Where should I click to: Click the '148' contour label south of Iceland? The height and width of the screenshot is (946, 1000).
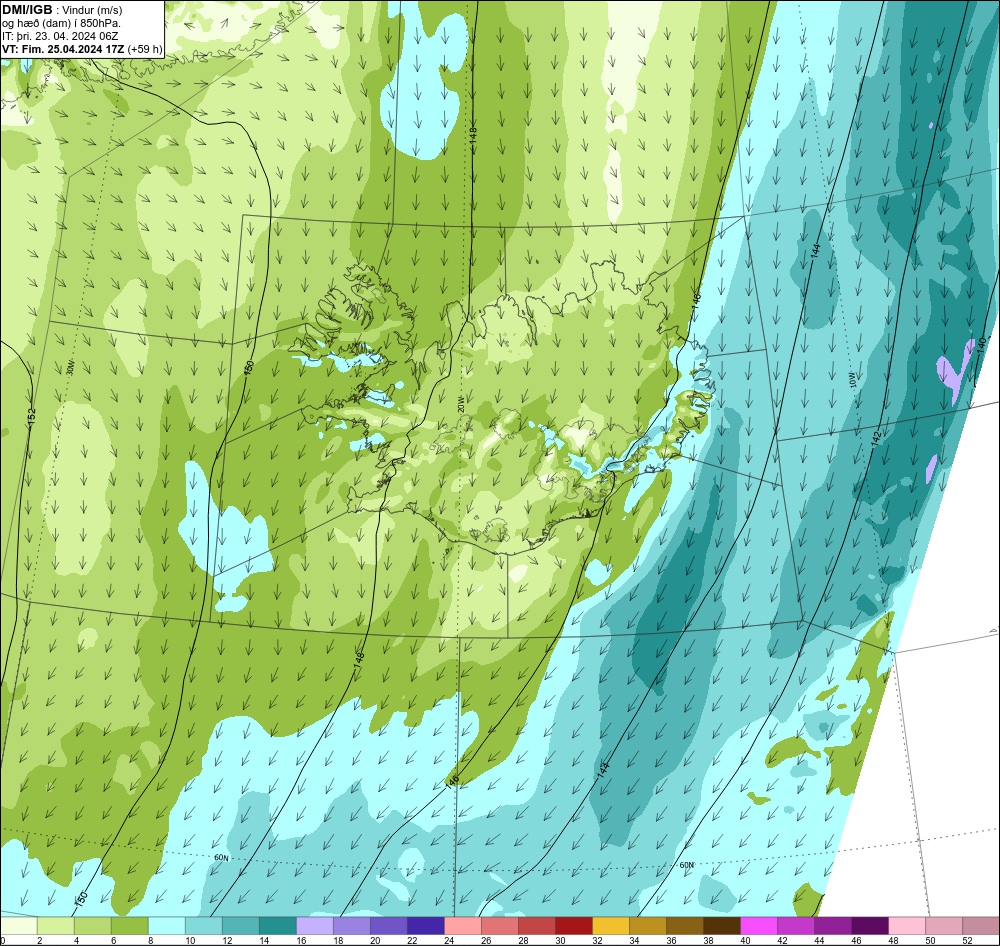pyautogui.click(x=359, y=660)
